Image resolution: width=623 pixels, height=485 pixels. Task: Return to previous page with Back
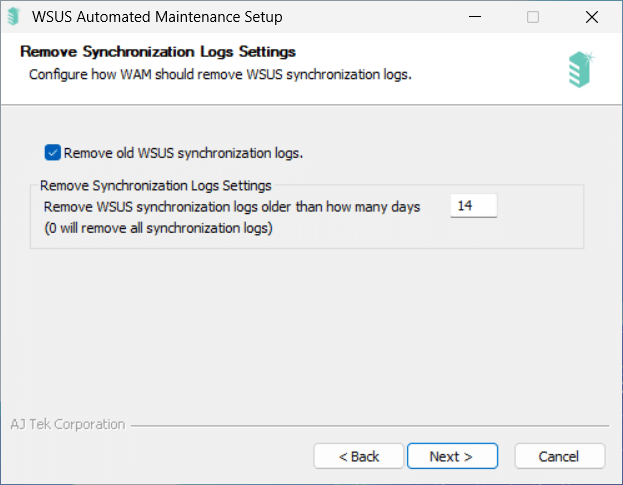(359, 456)
